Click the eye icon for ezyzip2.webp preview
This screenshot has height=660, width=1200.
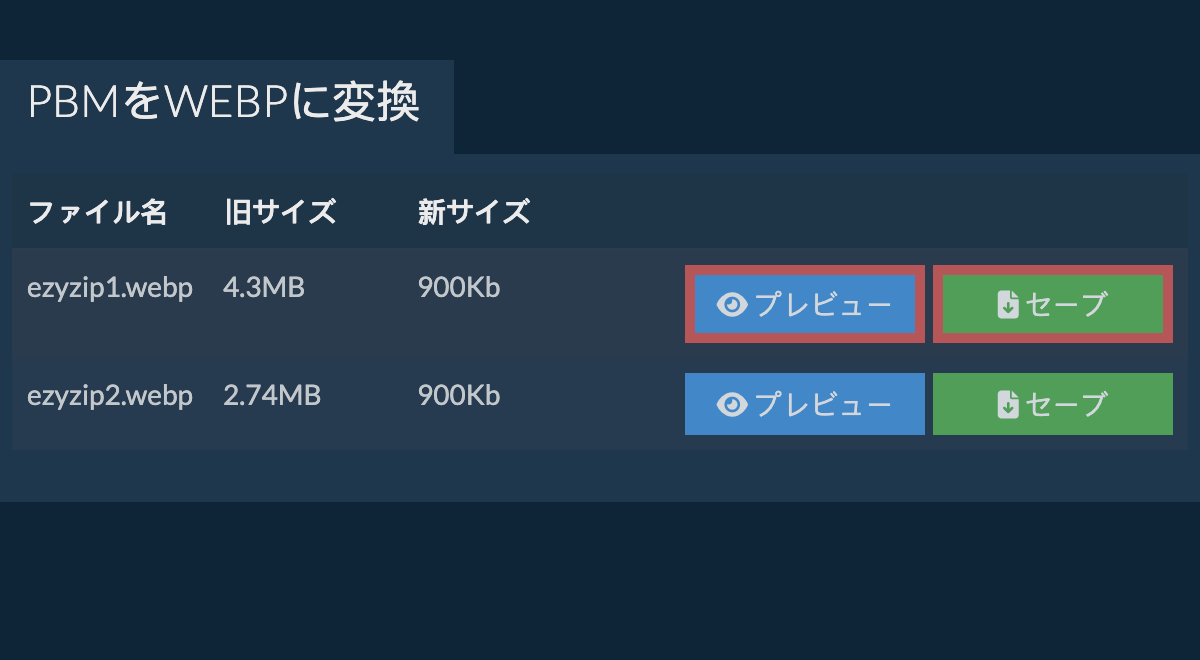[733, 405]
